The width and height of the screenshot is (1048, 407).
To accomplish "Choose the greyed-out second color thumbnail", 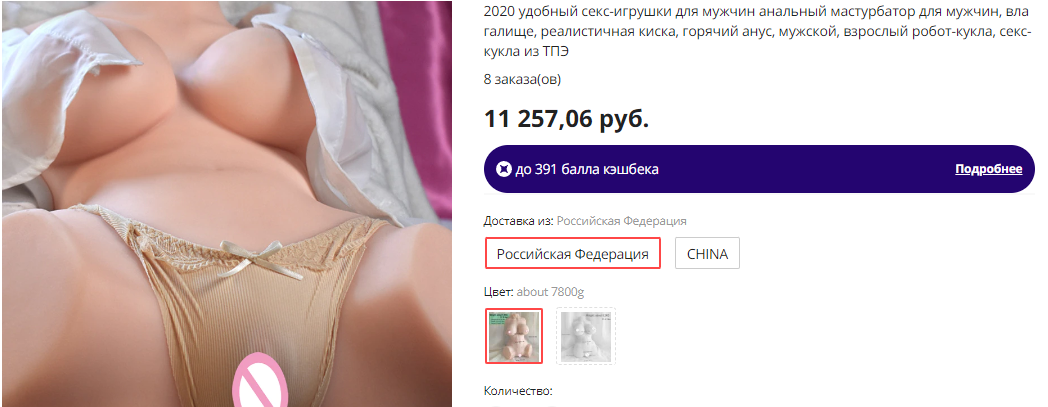I will (x=586, y=336).
